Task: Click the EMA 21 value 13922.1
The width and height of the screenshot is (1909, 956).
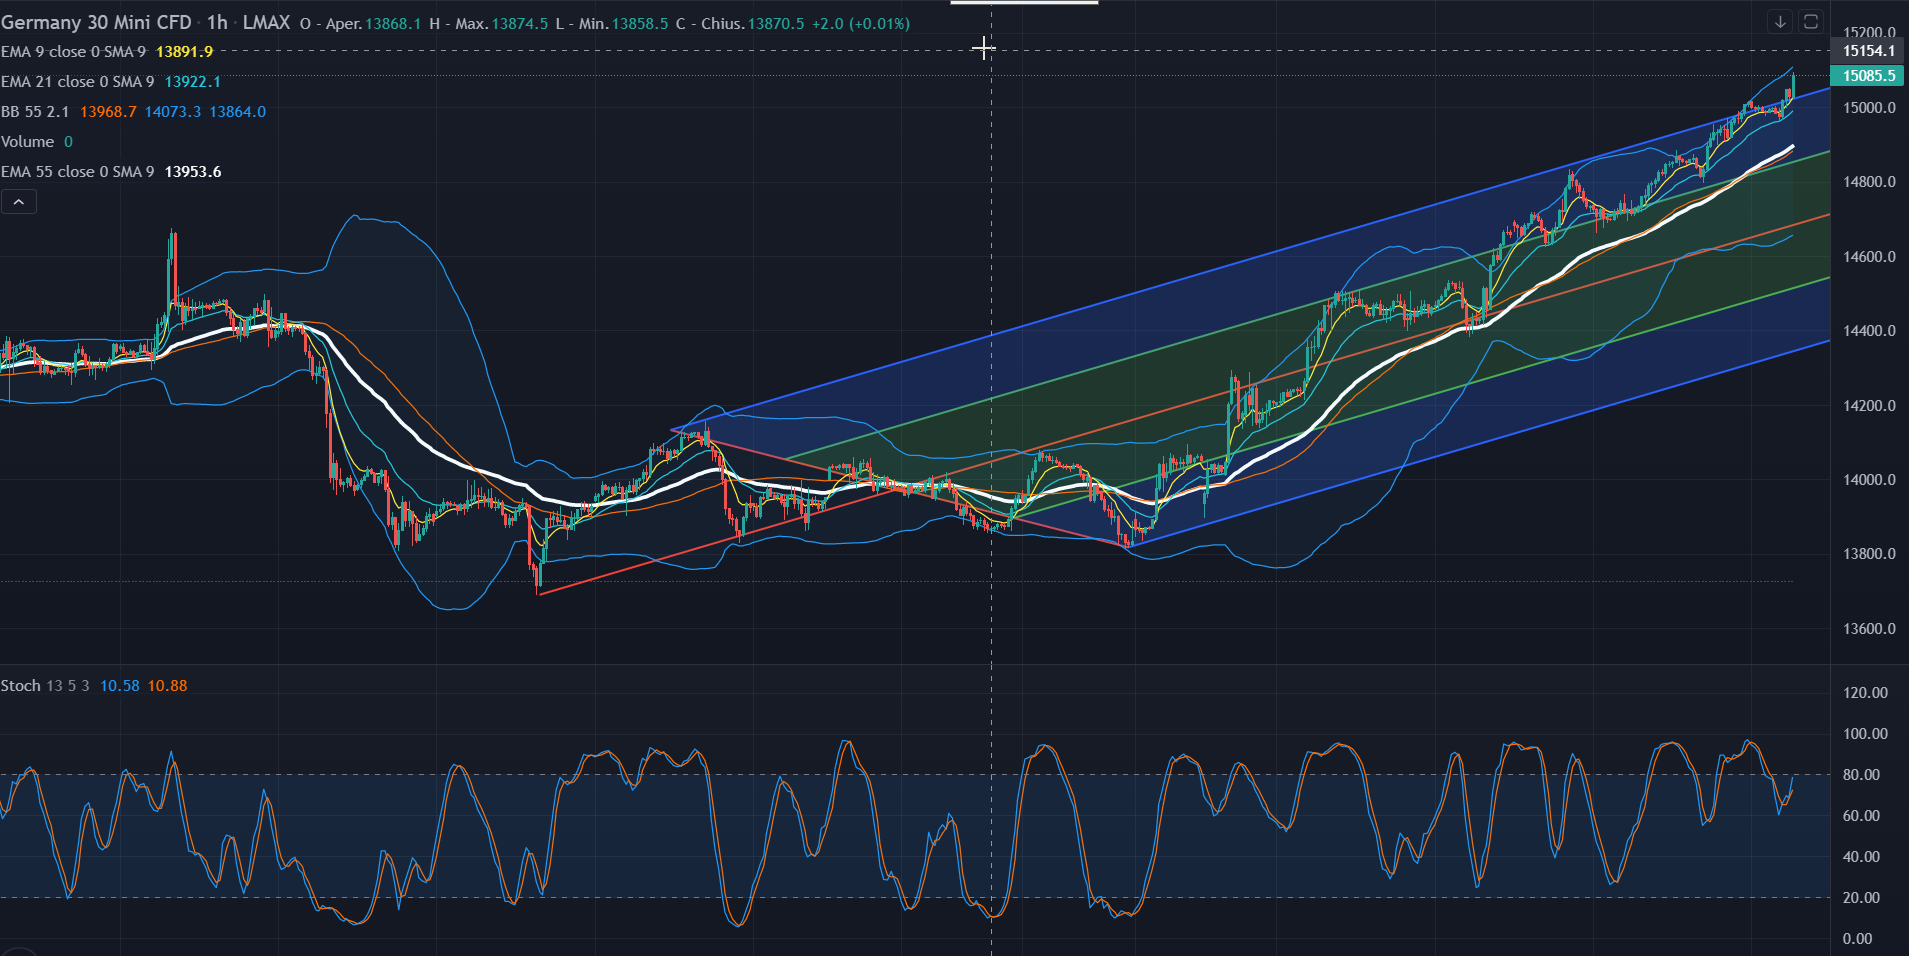Action: click(193, 82)
